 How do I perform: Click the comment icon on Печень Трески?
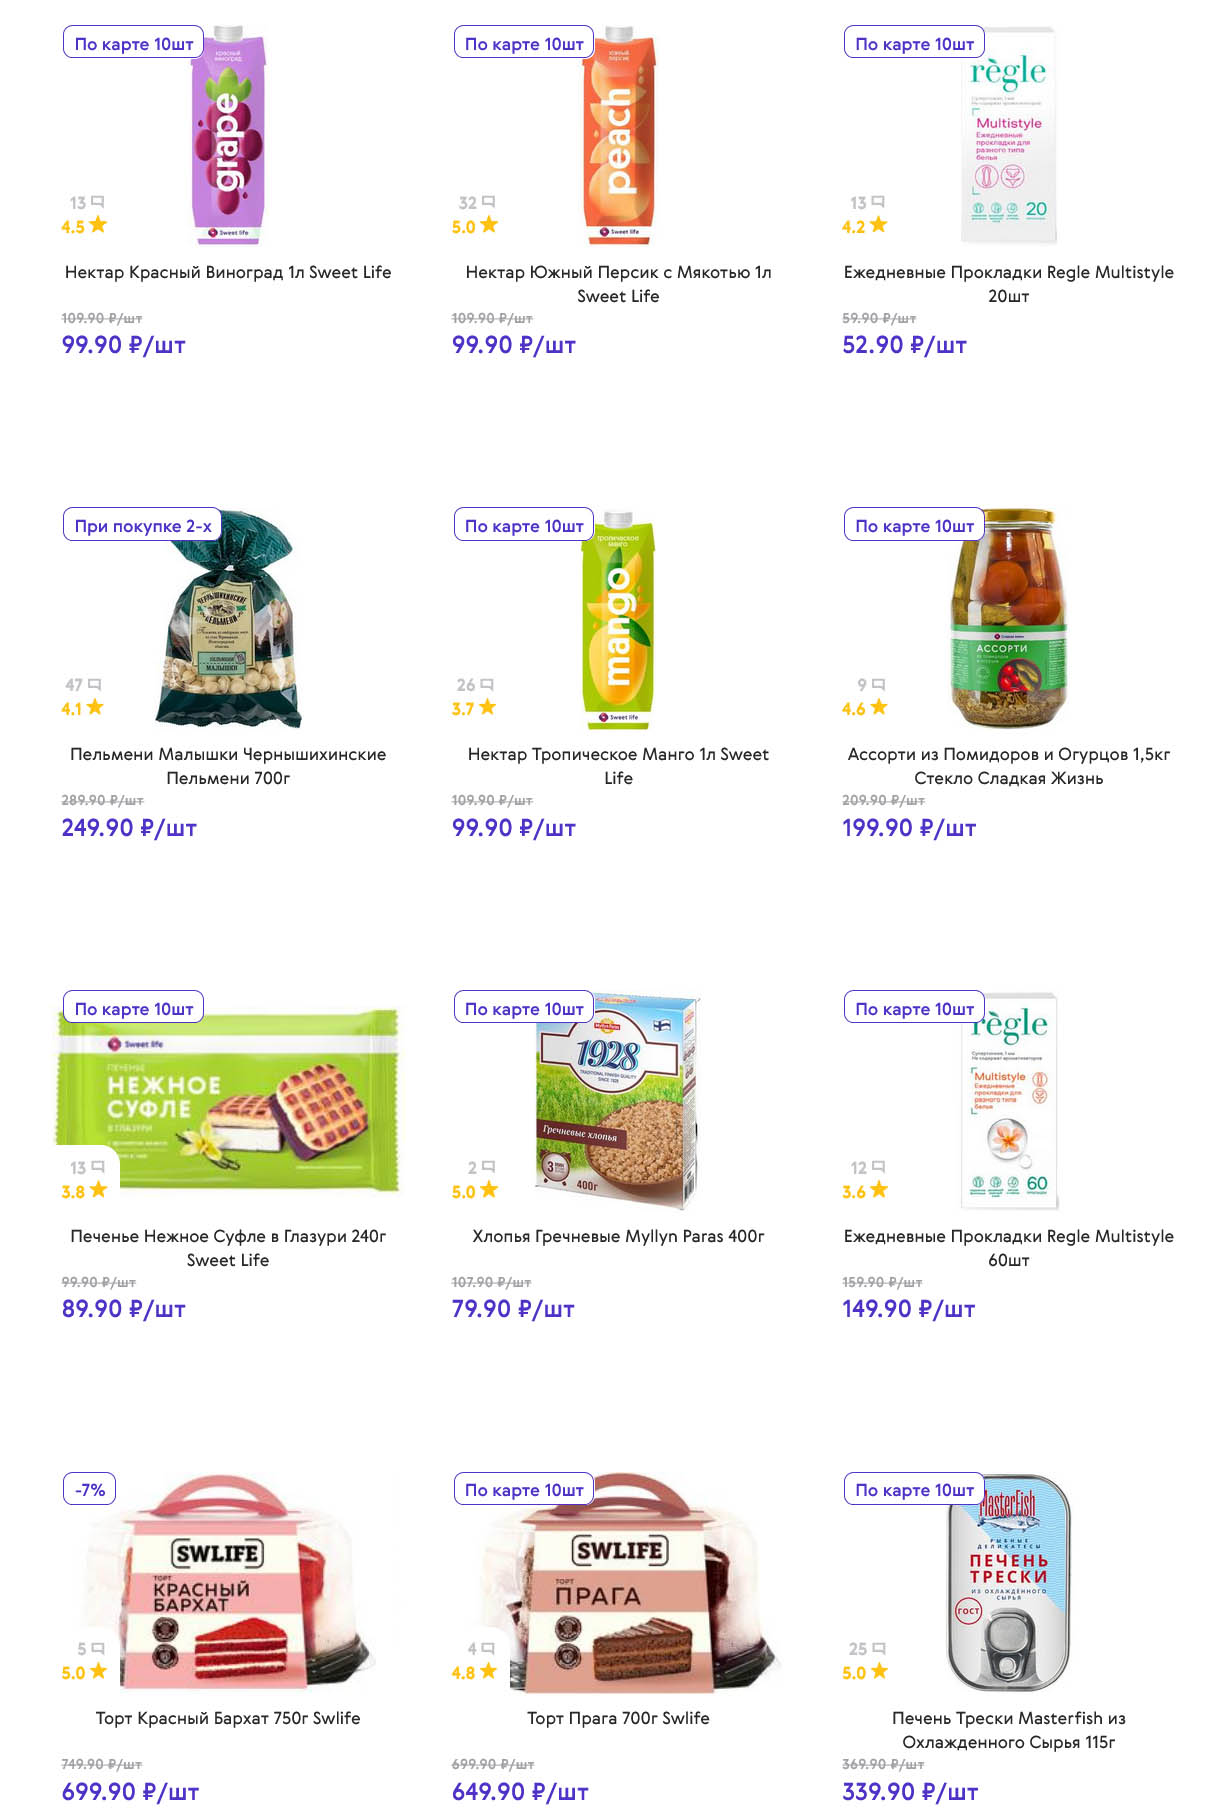pos(879,1649)
